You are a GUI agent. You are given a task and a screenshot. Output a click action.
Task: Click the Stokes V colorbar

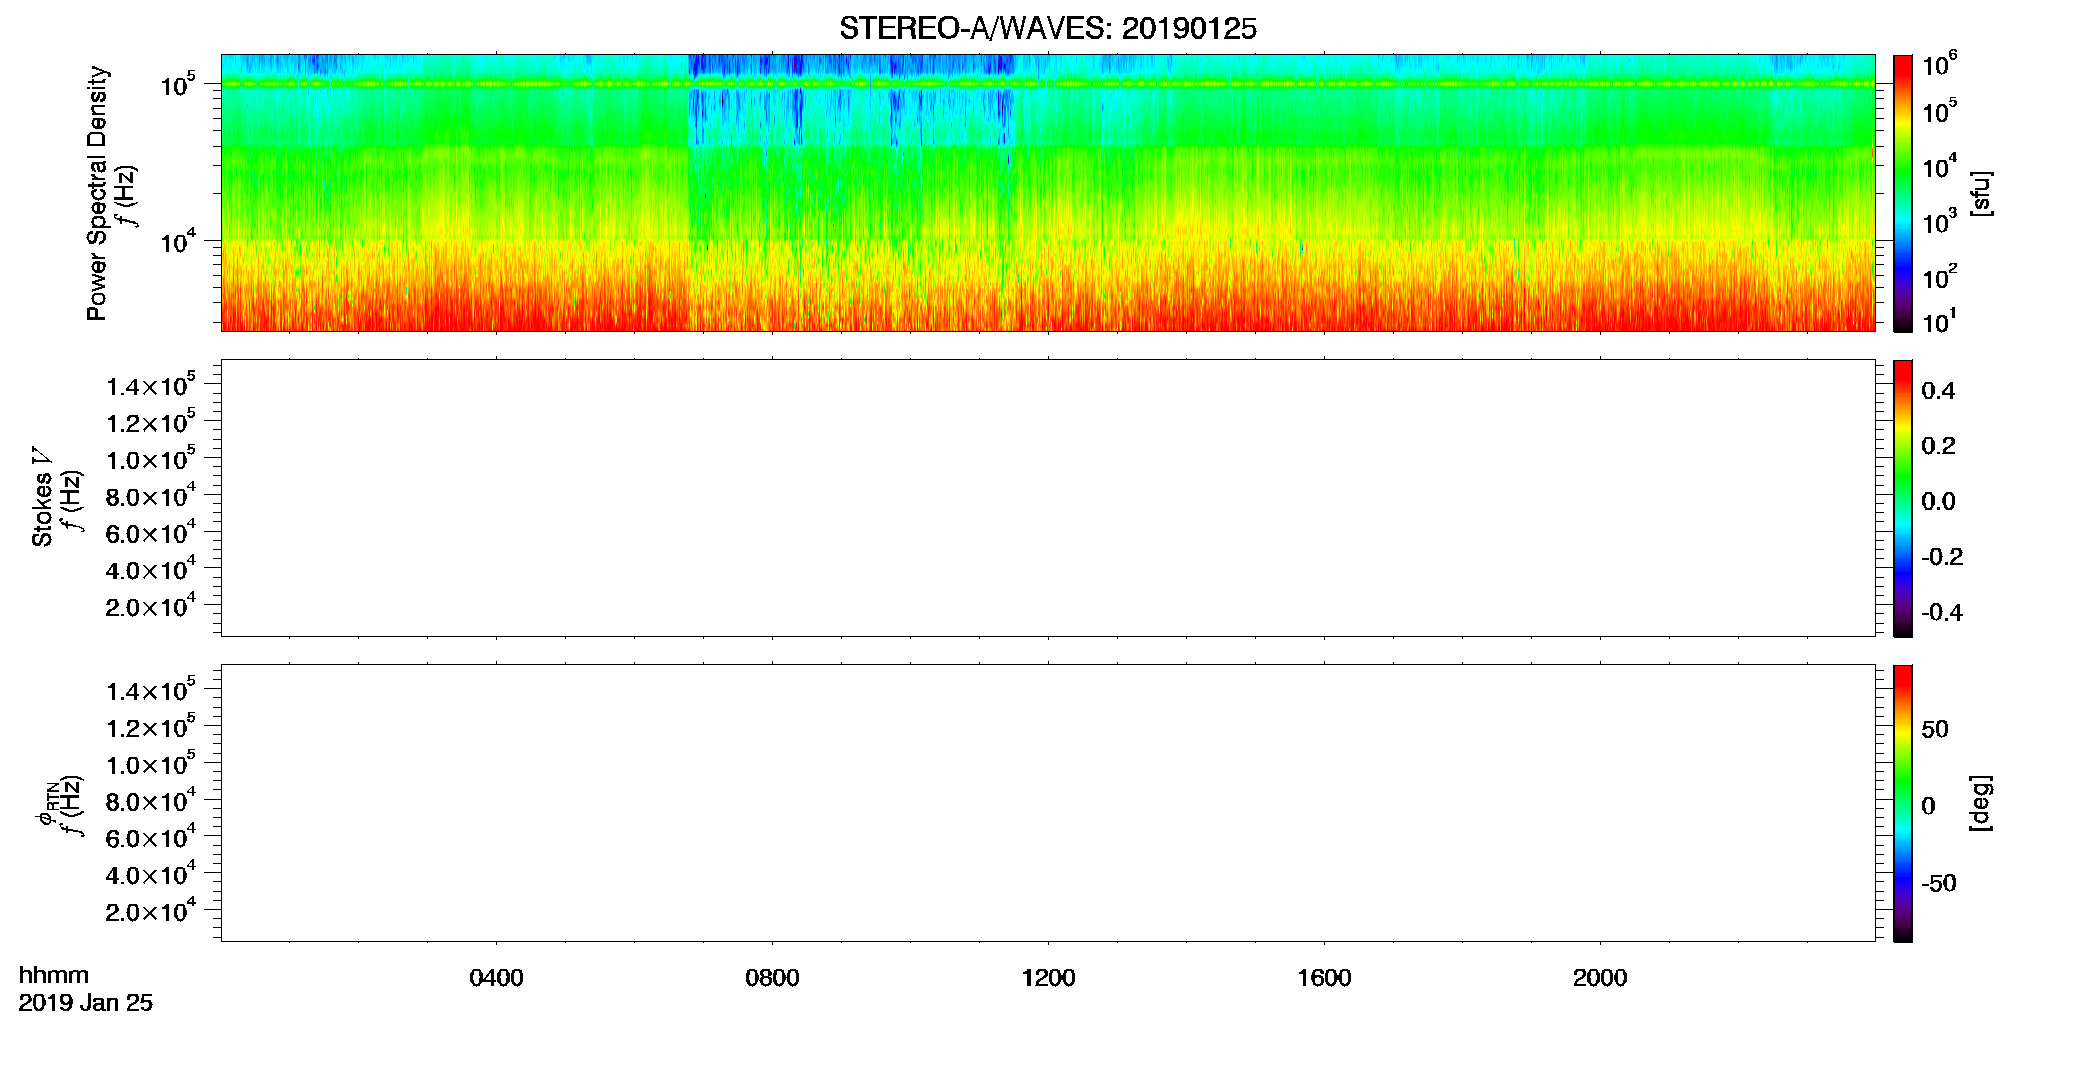[x=1903, y=498]
